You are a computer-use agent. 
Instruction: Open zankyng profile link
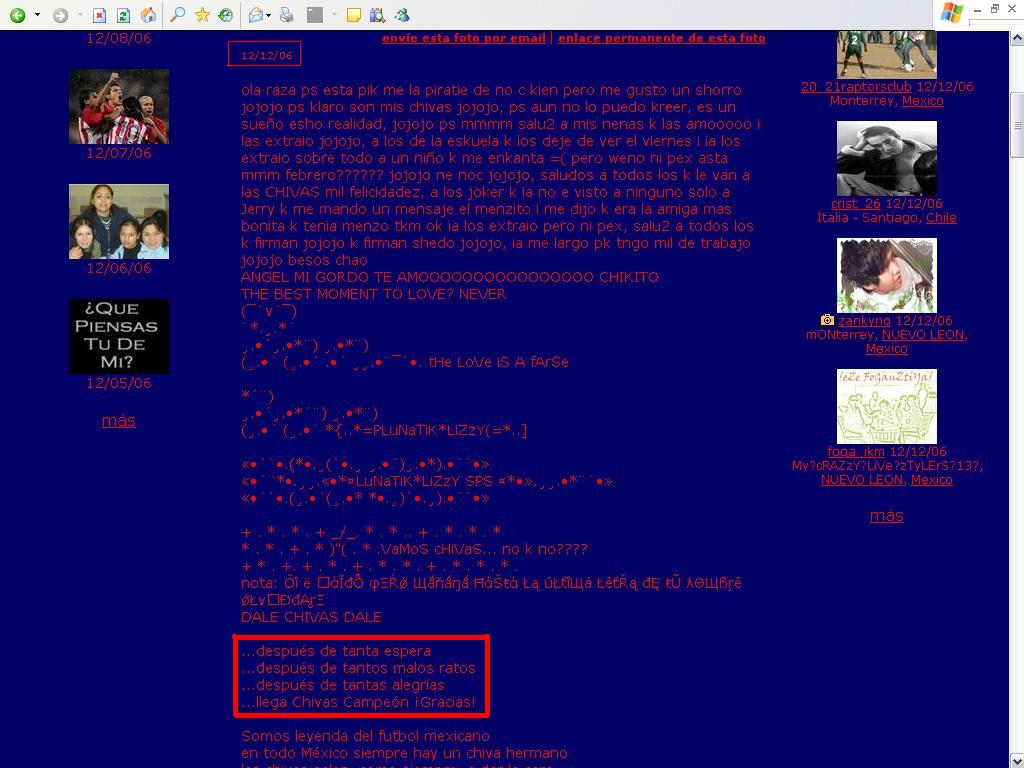pyautogui.click(x=864, y=321)
